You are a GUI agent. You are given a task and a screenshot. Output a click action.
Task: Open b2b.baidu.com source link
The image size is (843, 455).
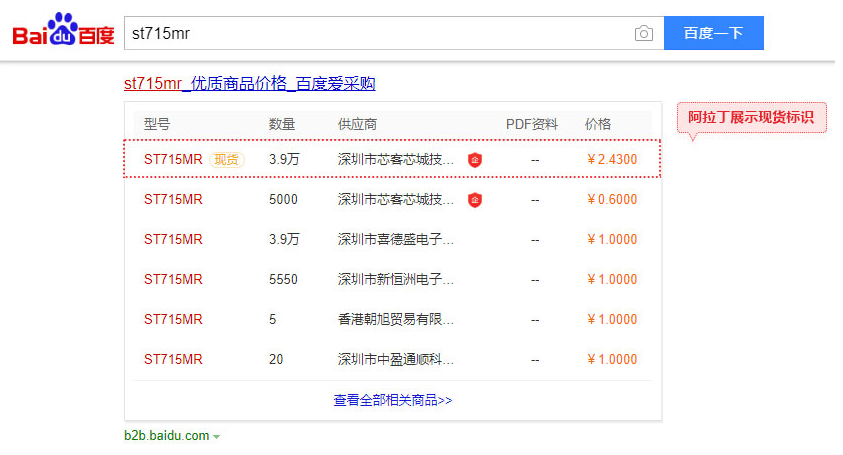click(167, 436)
